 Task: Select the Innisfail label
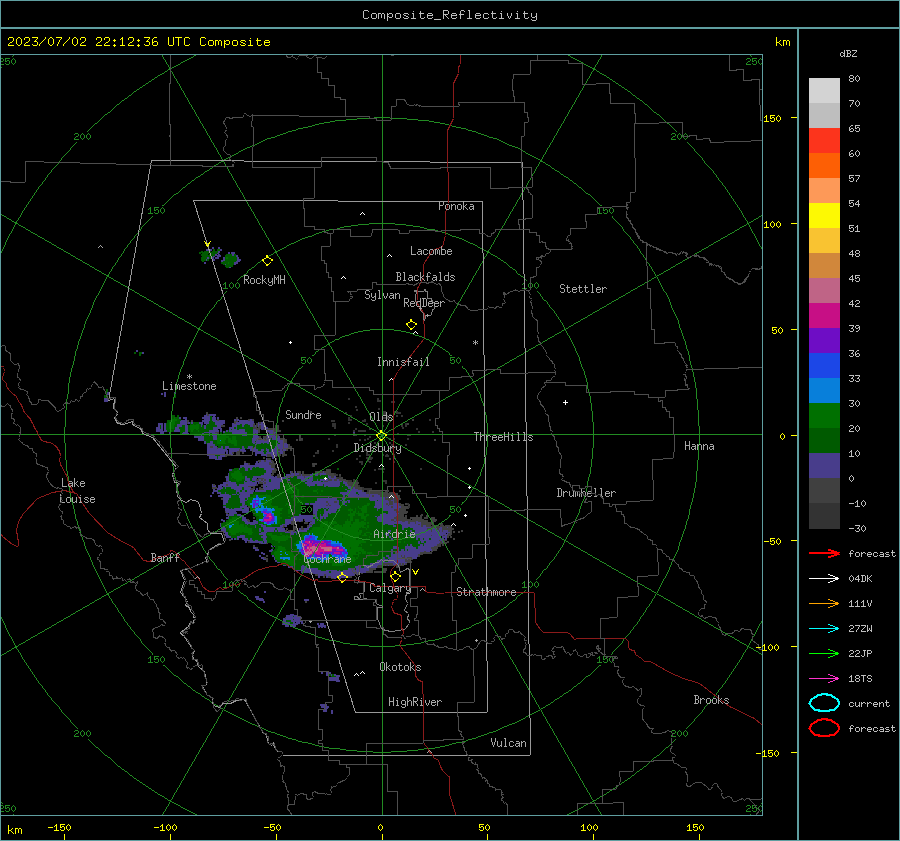(x=403, y=362)
